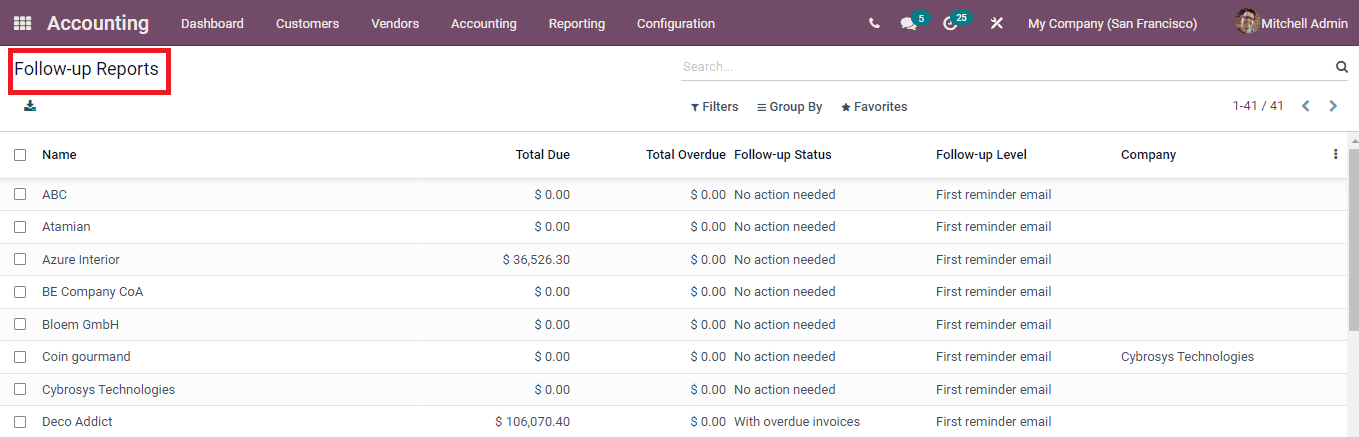Open the Vendors menu
The height and width of the screenshot is (437, 1359).
pos(395,23)
